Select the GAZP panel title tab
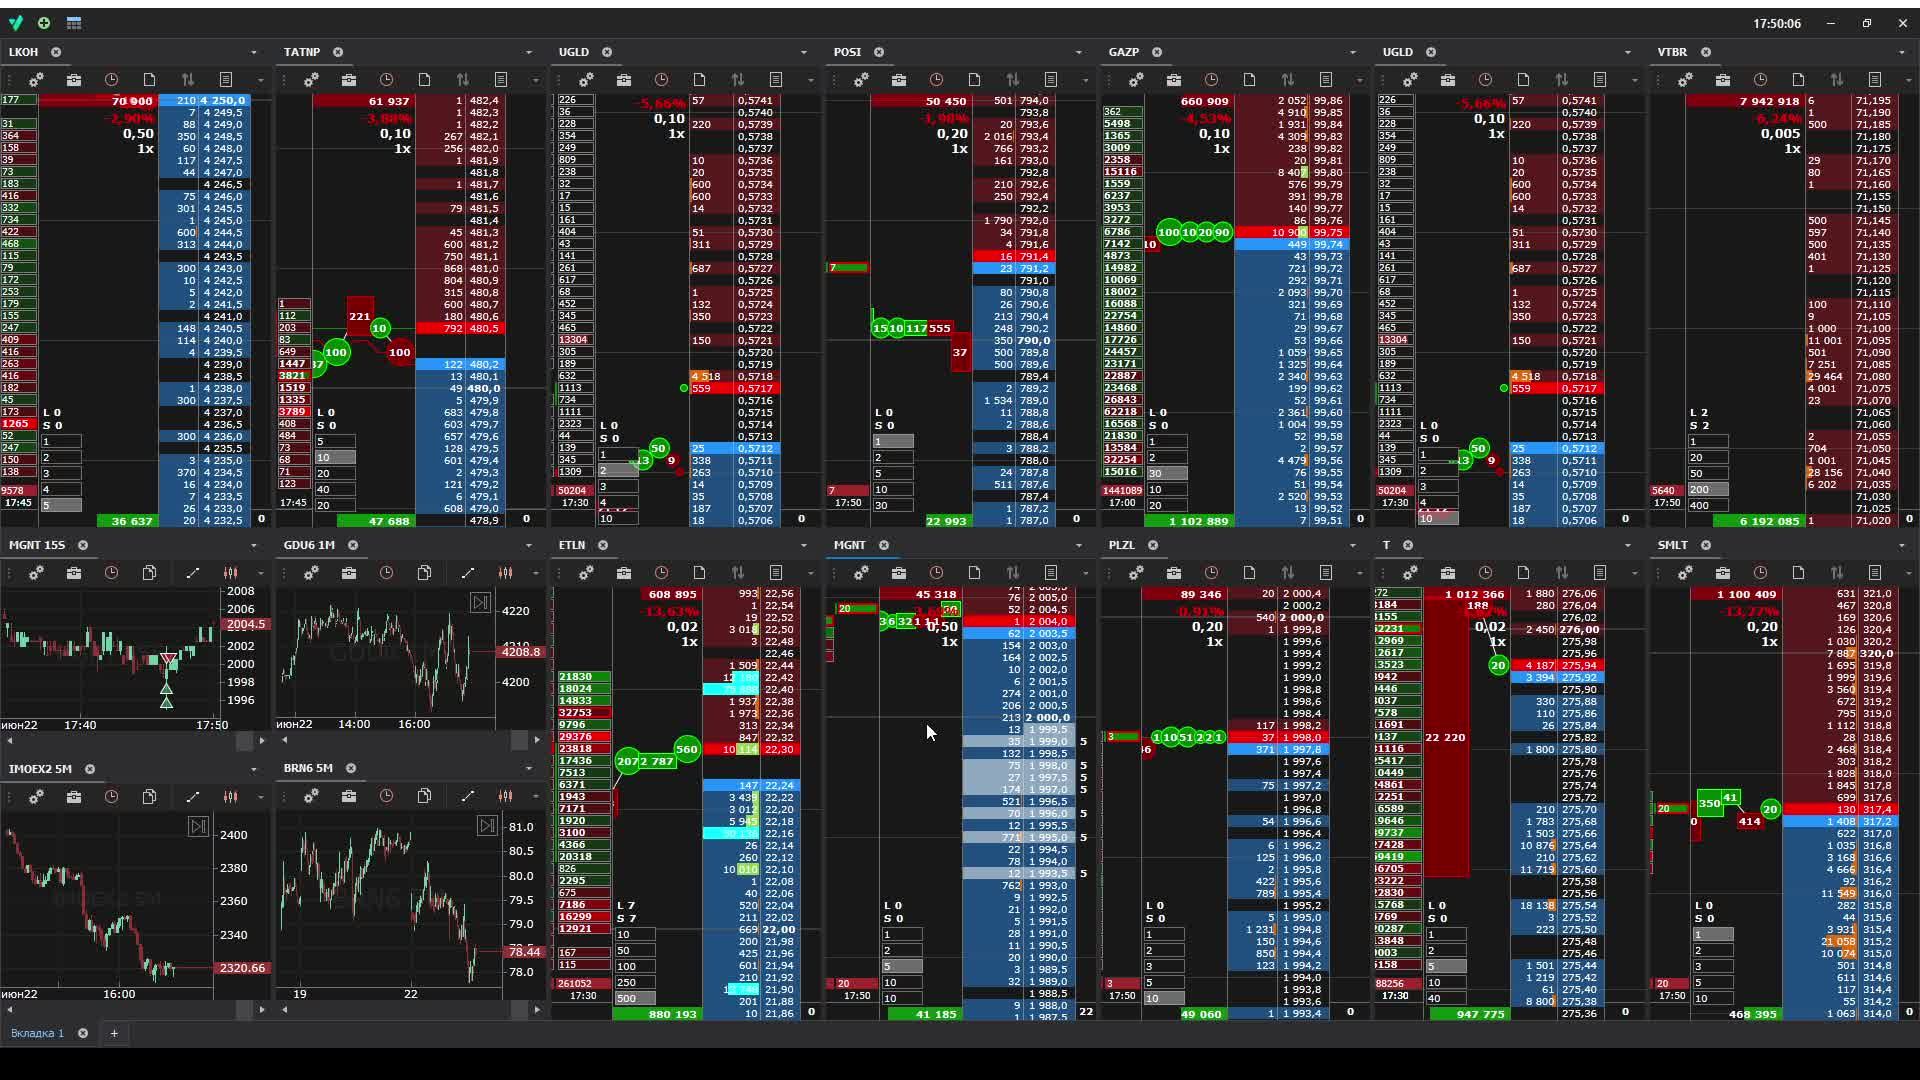1920x1080 pixels. pyautogui.click(x=1124, y=52)
